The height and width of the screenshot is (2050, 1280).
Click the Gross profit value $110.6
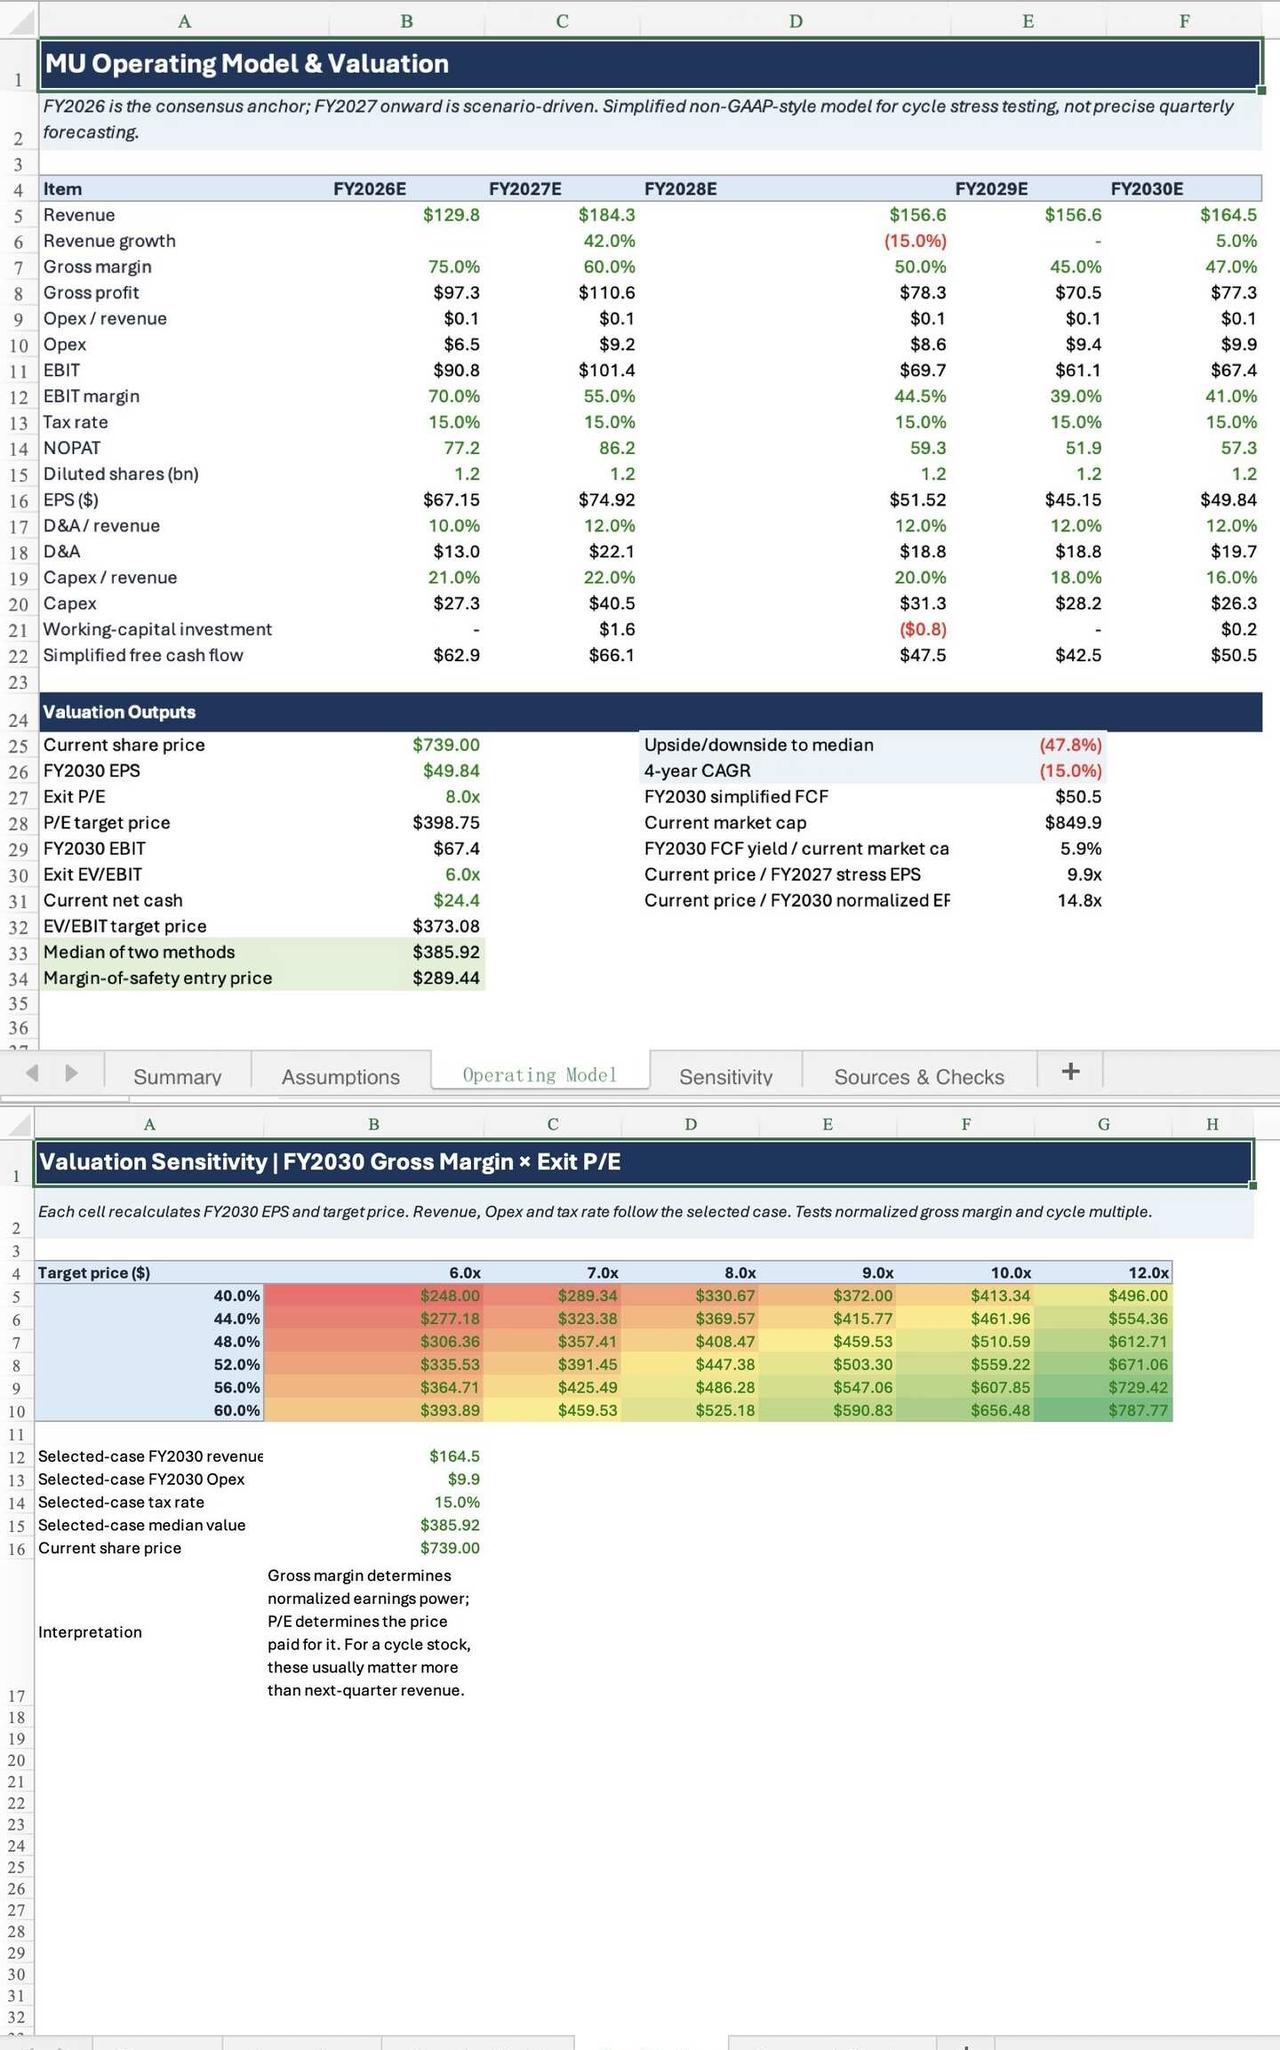pos(606,293)
